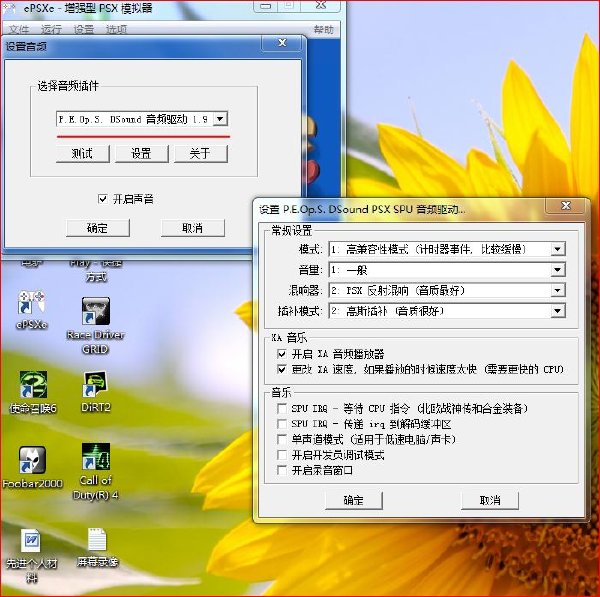Click the 关于 button
600x597 pixels.
(x=201, y=154)
